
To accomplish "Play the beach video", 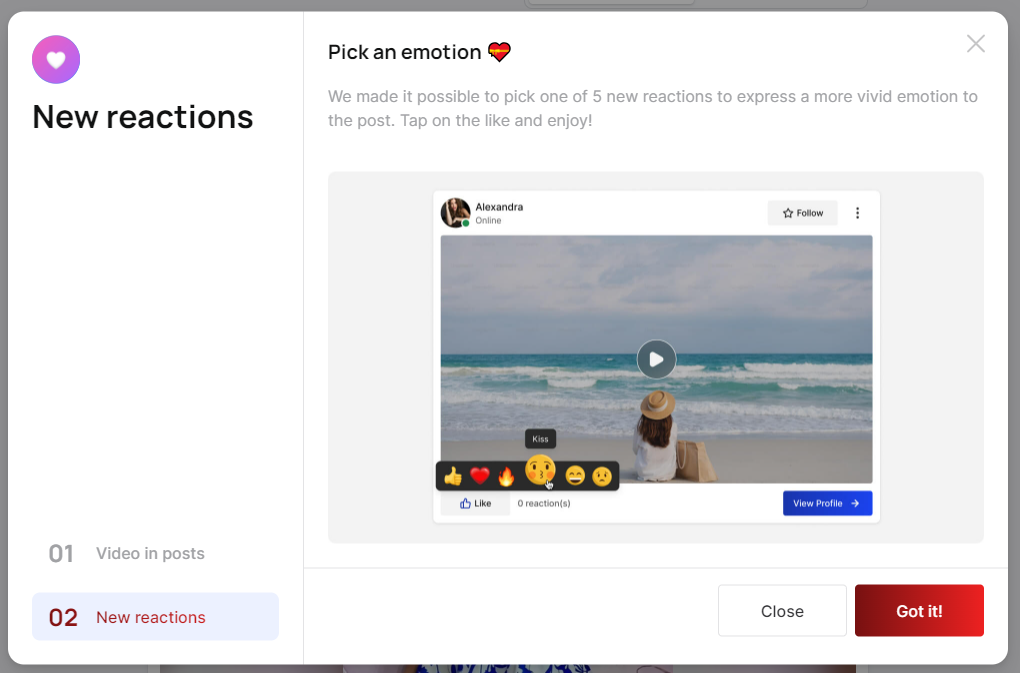I will (x=656, y=359).
